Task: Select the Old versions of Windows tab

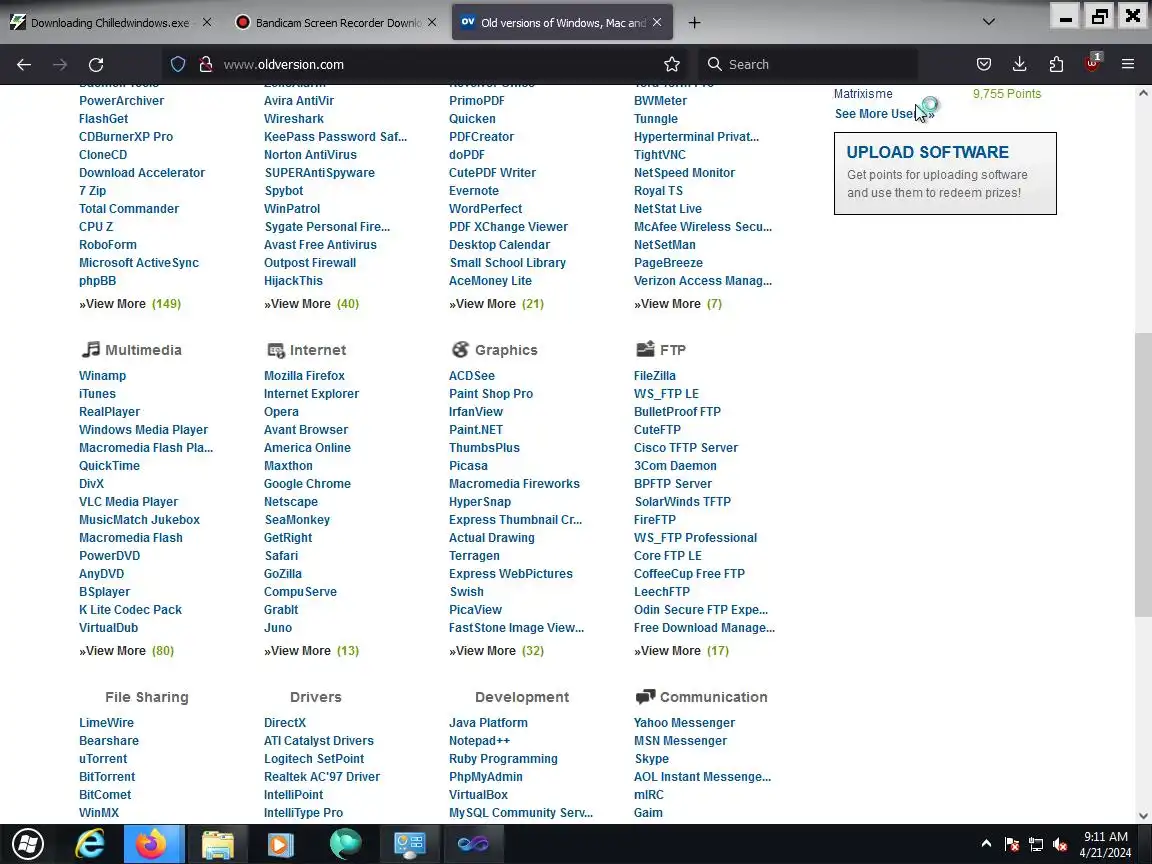Action: point(561,23)
